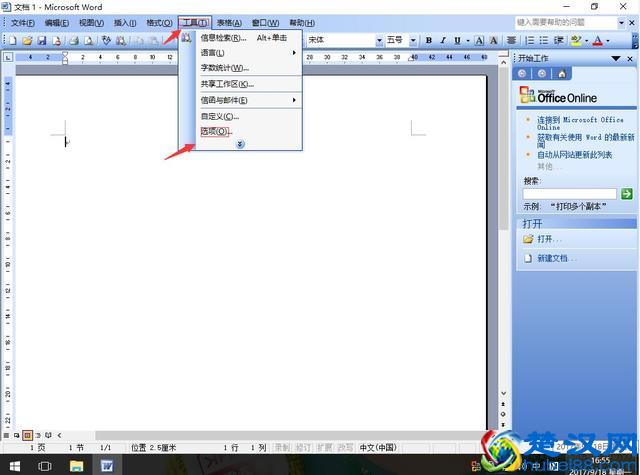Click the Numbering list icon

point(529,40)
